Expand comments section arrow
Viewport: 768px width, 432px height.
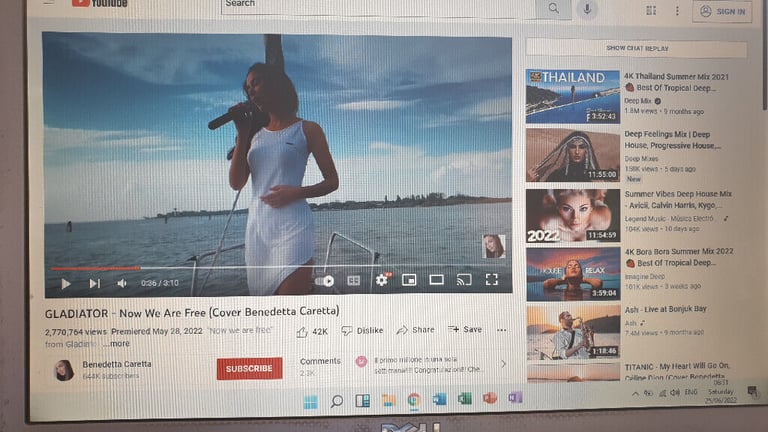click(x=504, y=364)
